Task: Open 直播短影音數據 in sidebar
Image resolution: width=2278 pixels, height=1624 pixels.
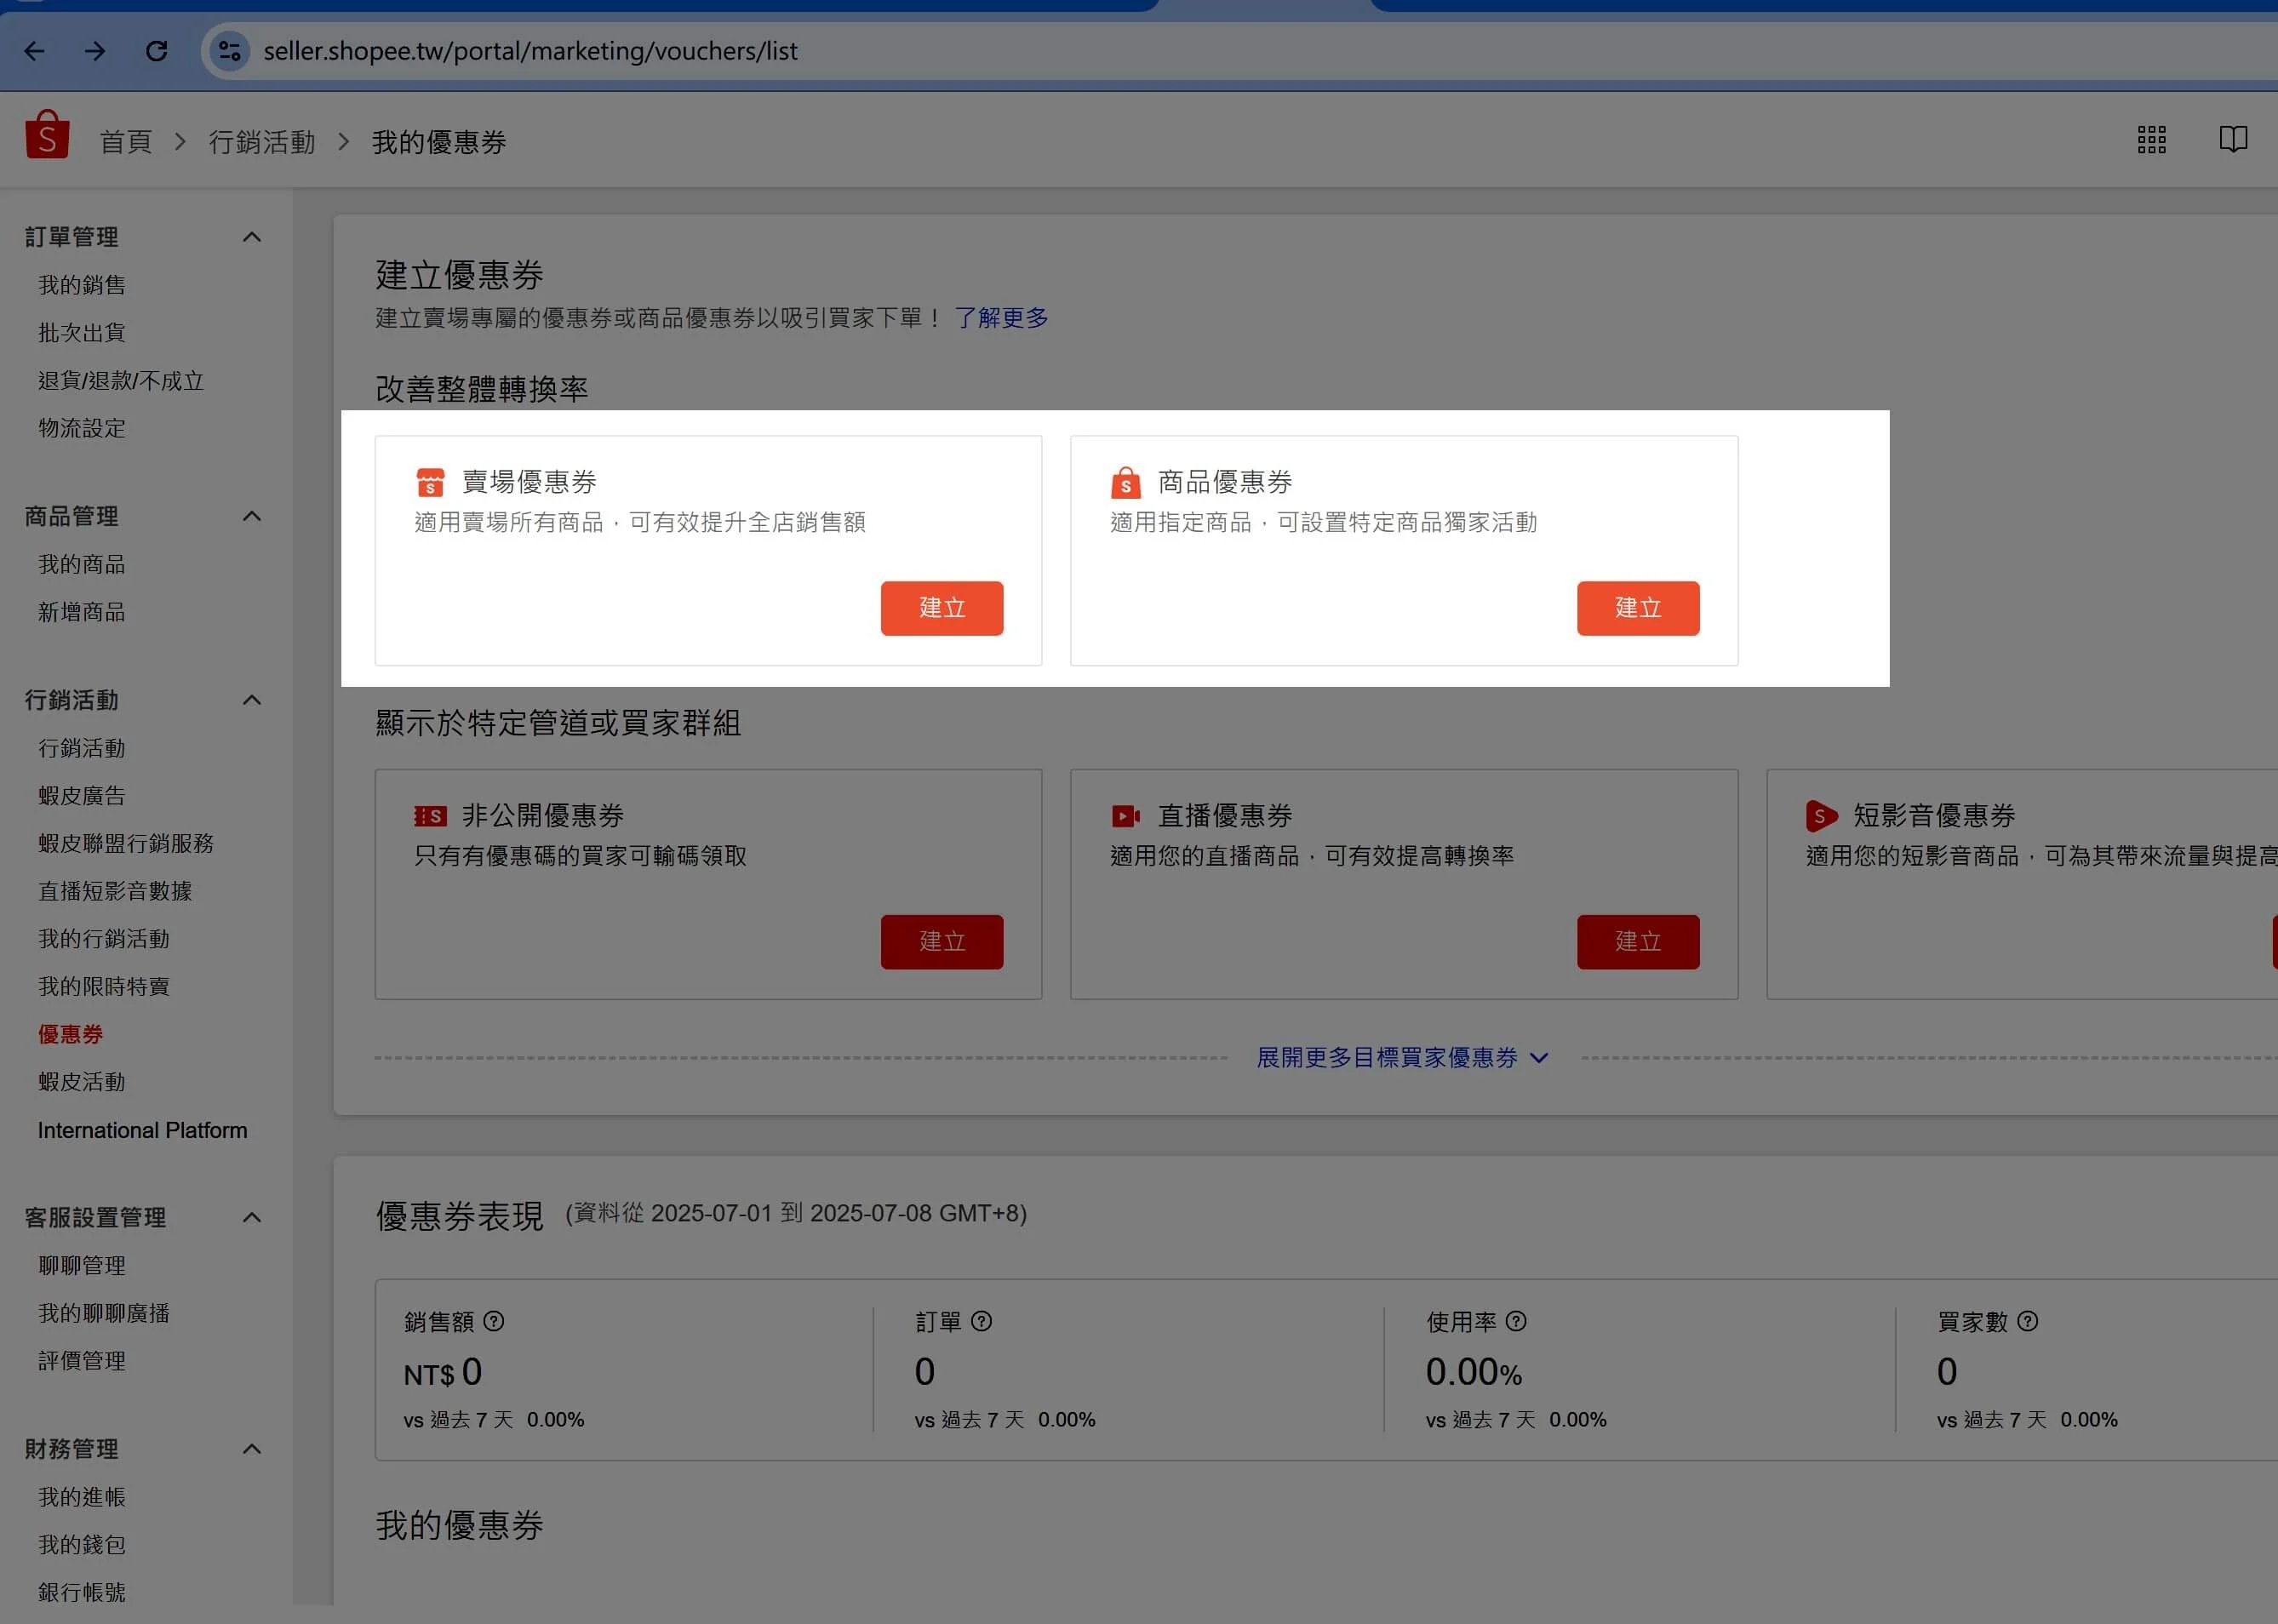Action: (115, 891)
